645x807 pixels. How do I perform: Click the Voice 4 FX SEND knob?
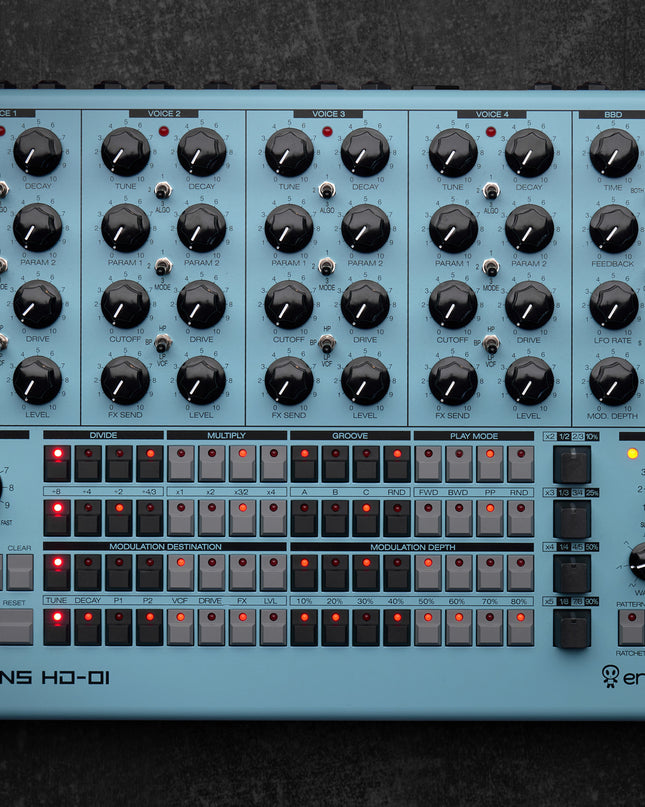[453, 380]
